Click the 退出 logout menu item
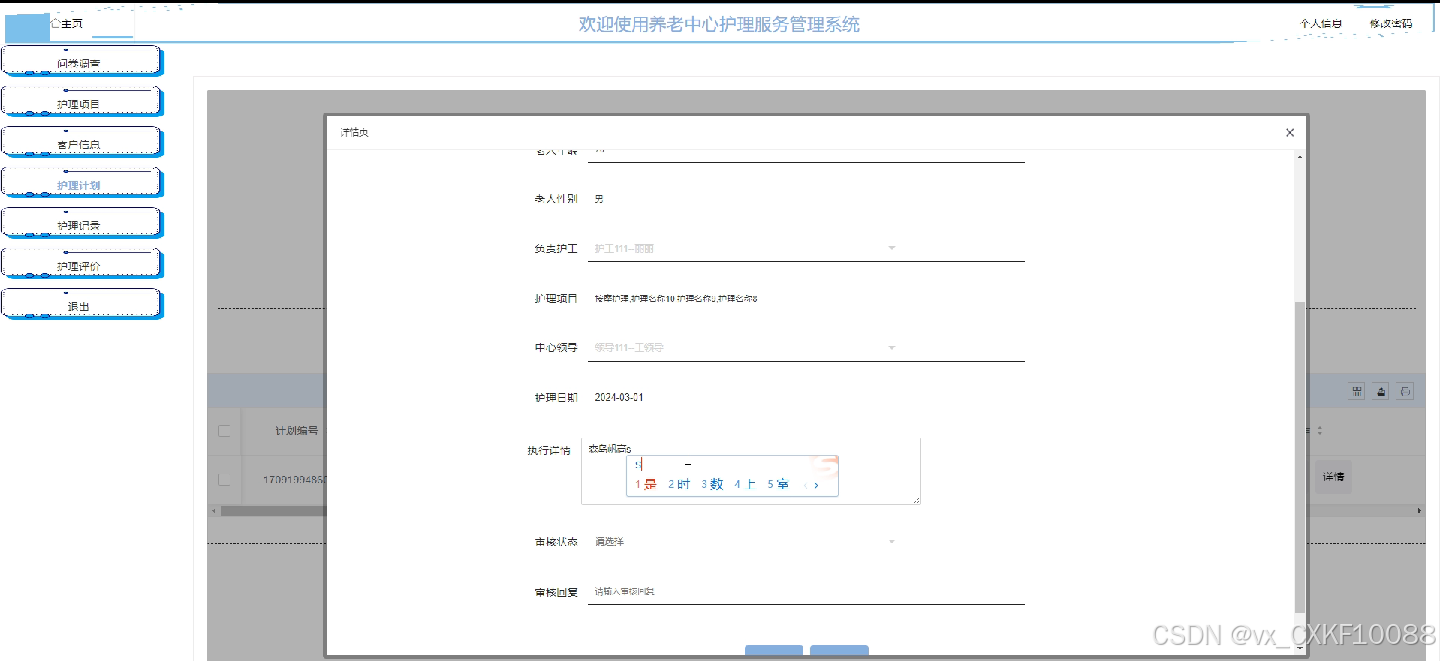The width and height of the screenshot is (1440, 661). click(80, 303)
